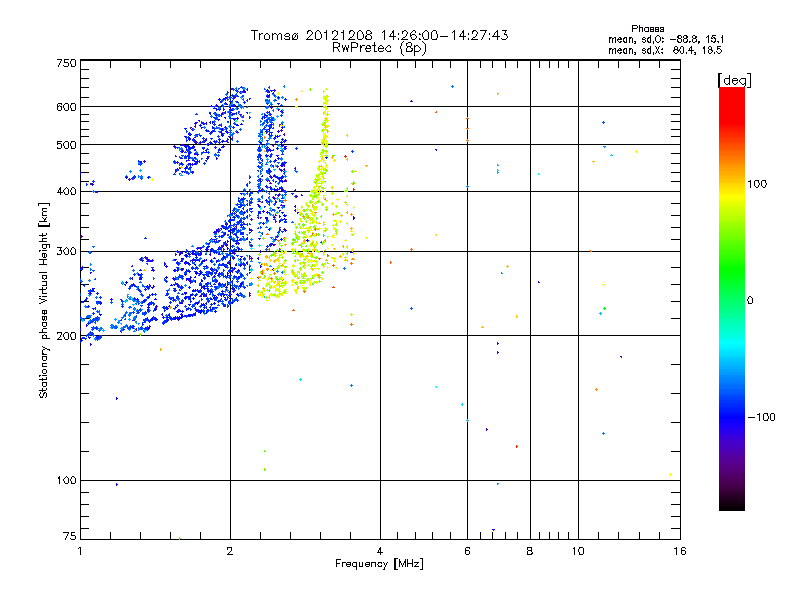Image resolution: width=800 pixels, height=600 pixels.
Task: Click the '2' x-axis tick label
Action: coord(230,551)
